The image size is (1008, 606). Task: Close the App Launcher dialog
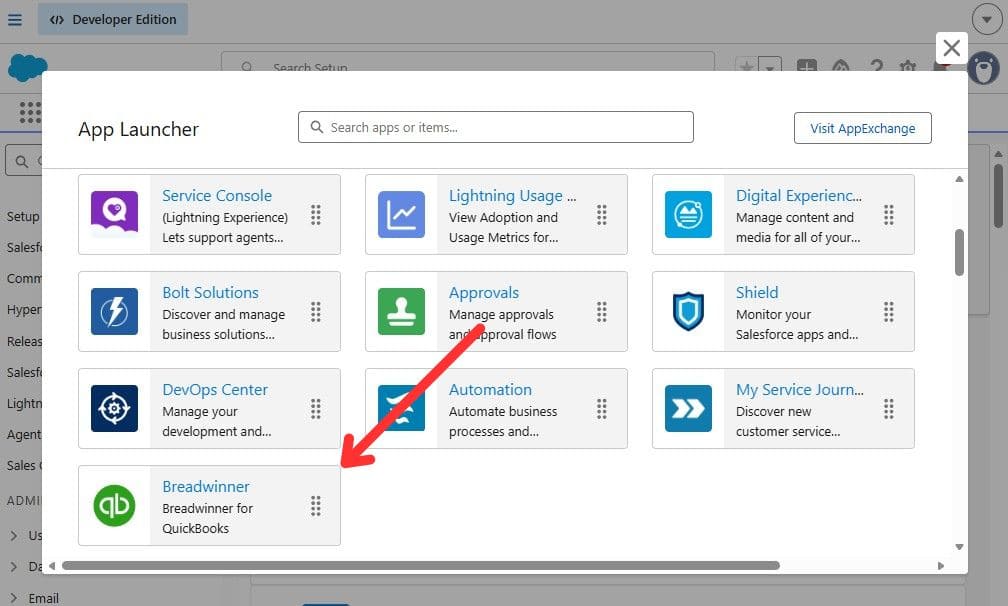pos(951,48)
